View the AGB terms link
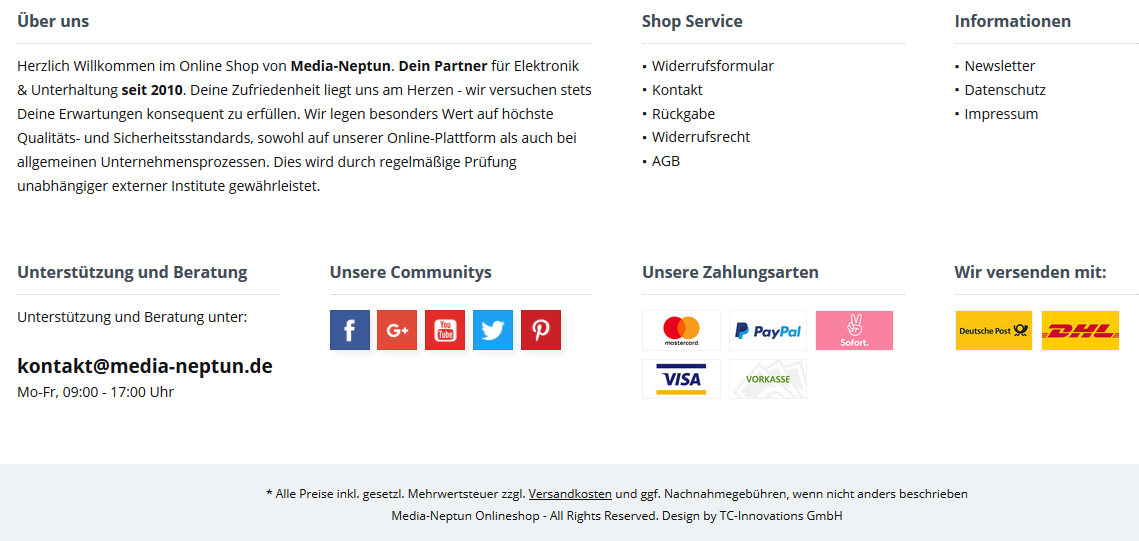Screen dimensions: 1139x541 (666, 161)
